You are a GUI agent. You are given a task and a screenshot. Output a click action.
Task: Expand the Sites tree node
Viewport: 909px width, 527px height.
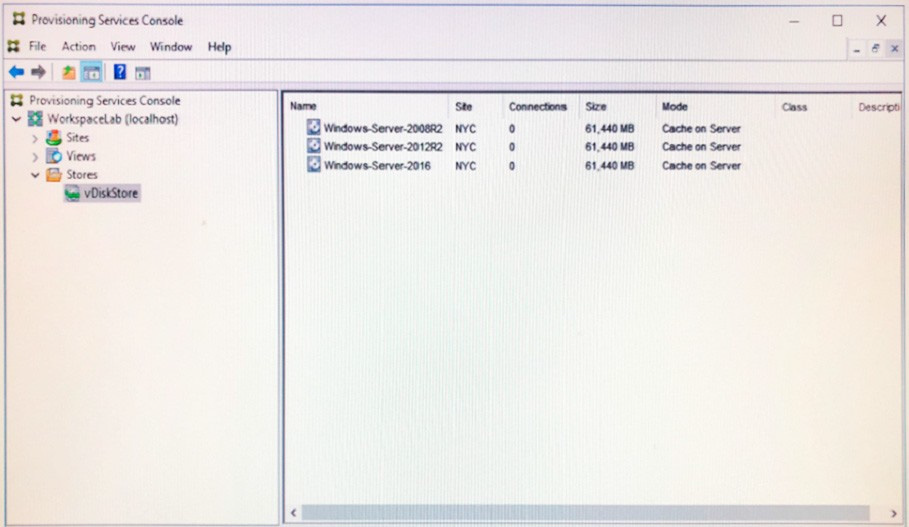(35, 138)
